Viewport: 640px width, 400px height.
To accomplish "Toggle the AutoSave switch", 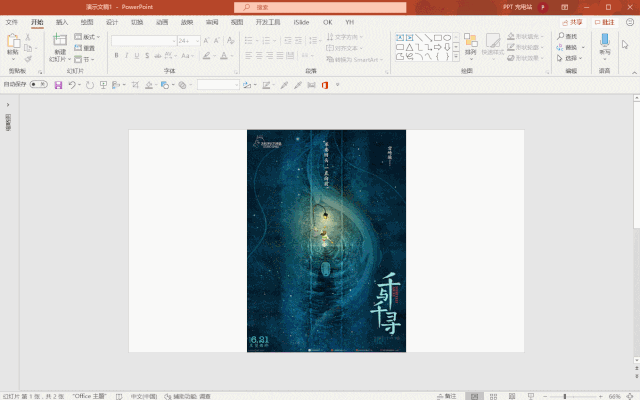I will coord(38,85).
